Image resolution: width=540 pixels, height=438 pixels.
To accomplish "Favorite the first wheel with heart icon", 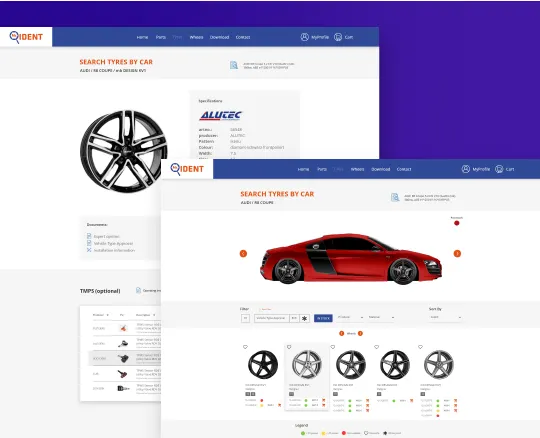I will point(245,347).
